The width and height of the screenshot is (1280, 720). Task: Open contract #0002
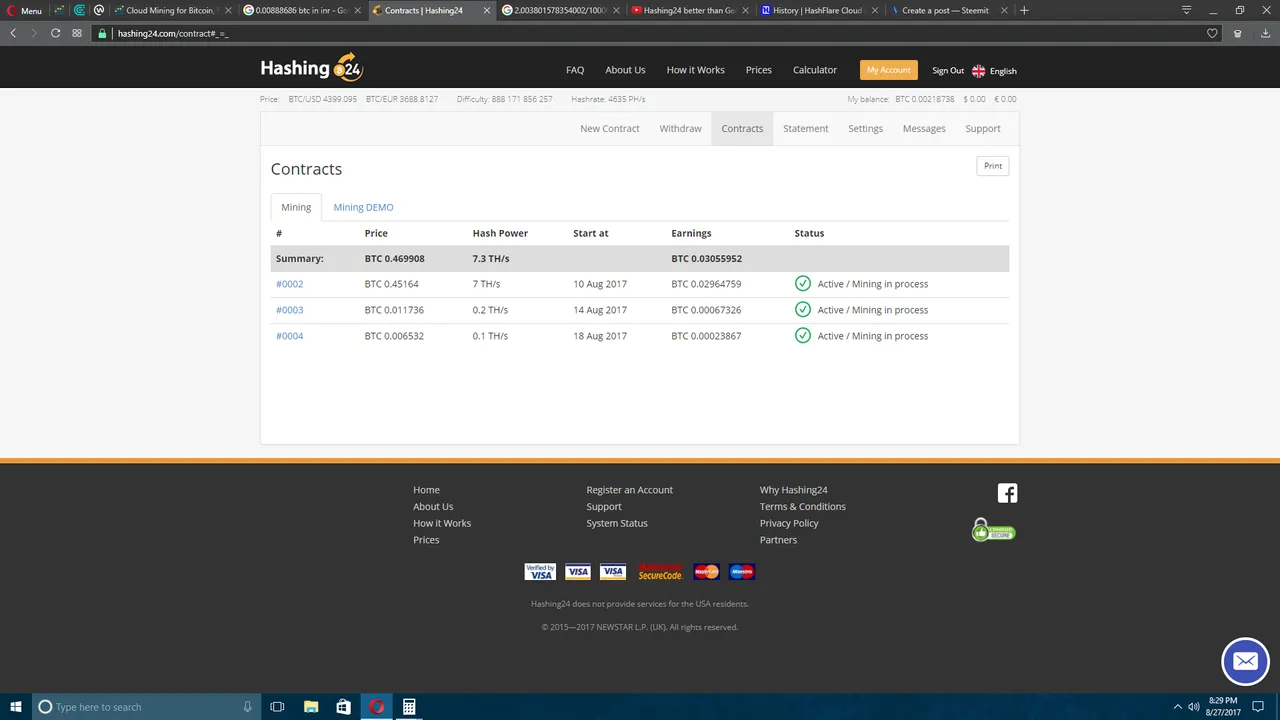(x=289, y=284)
